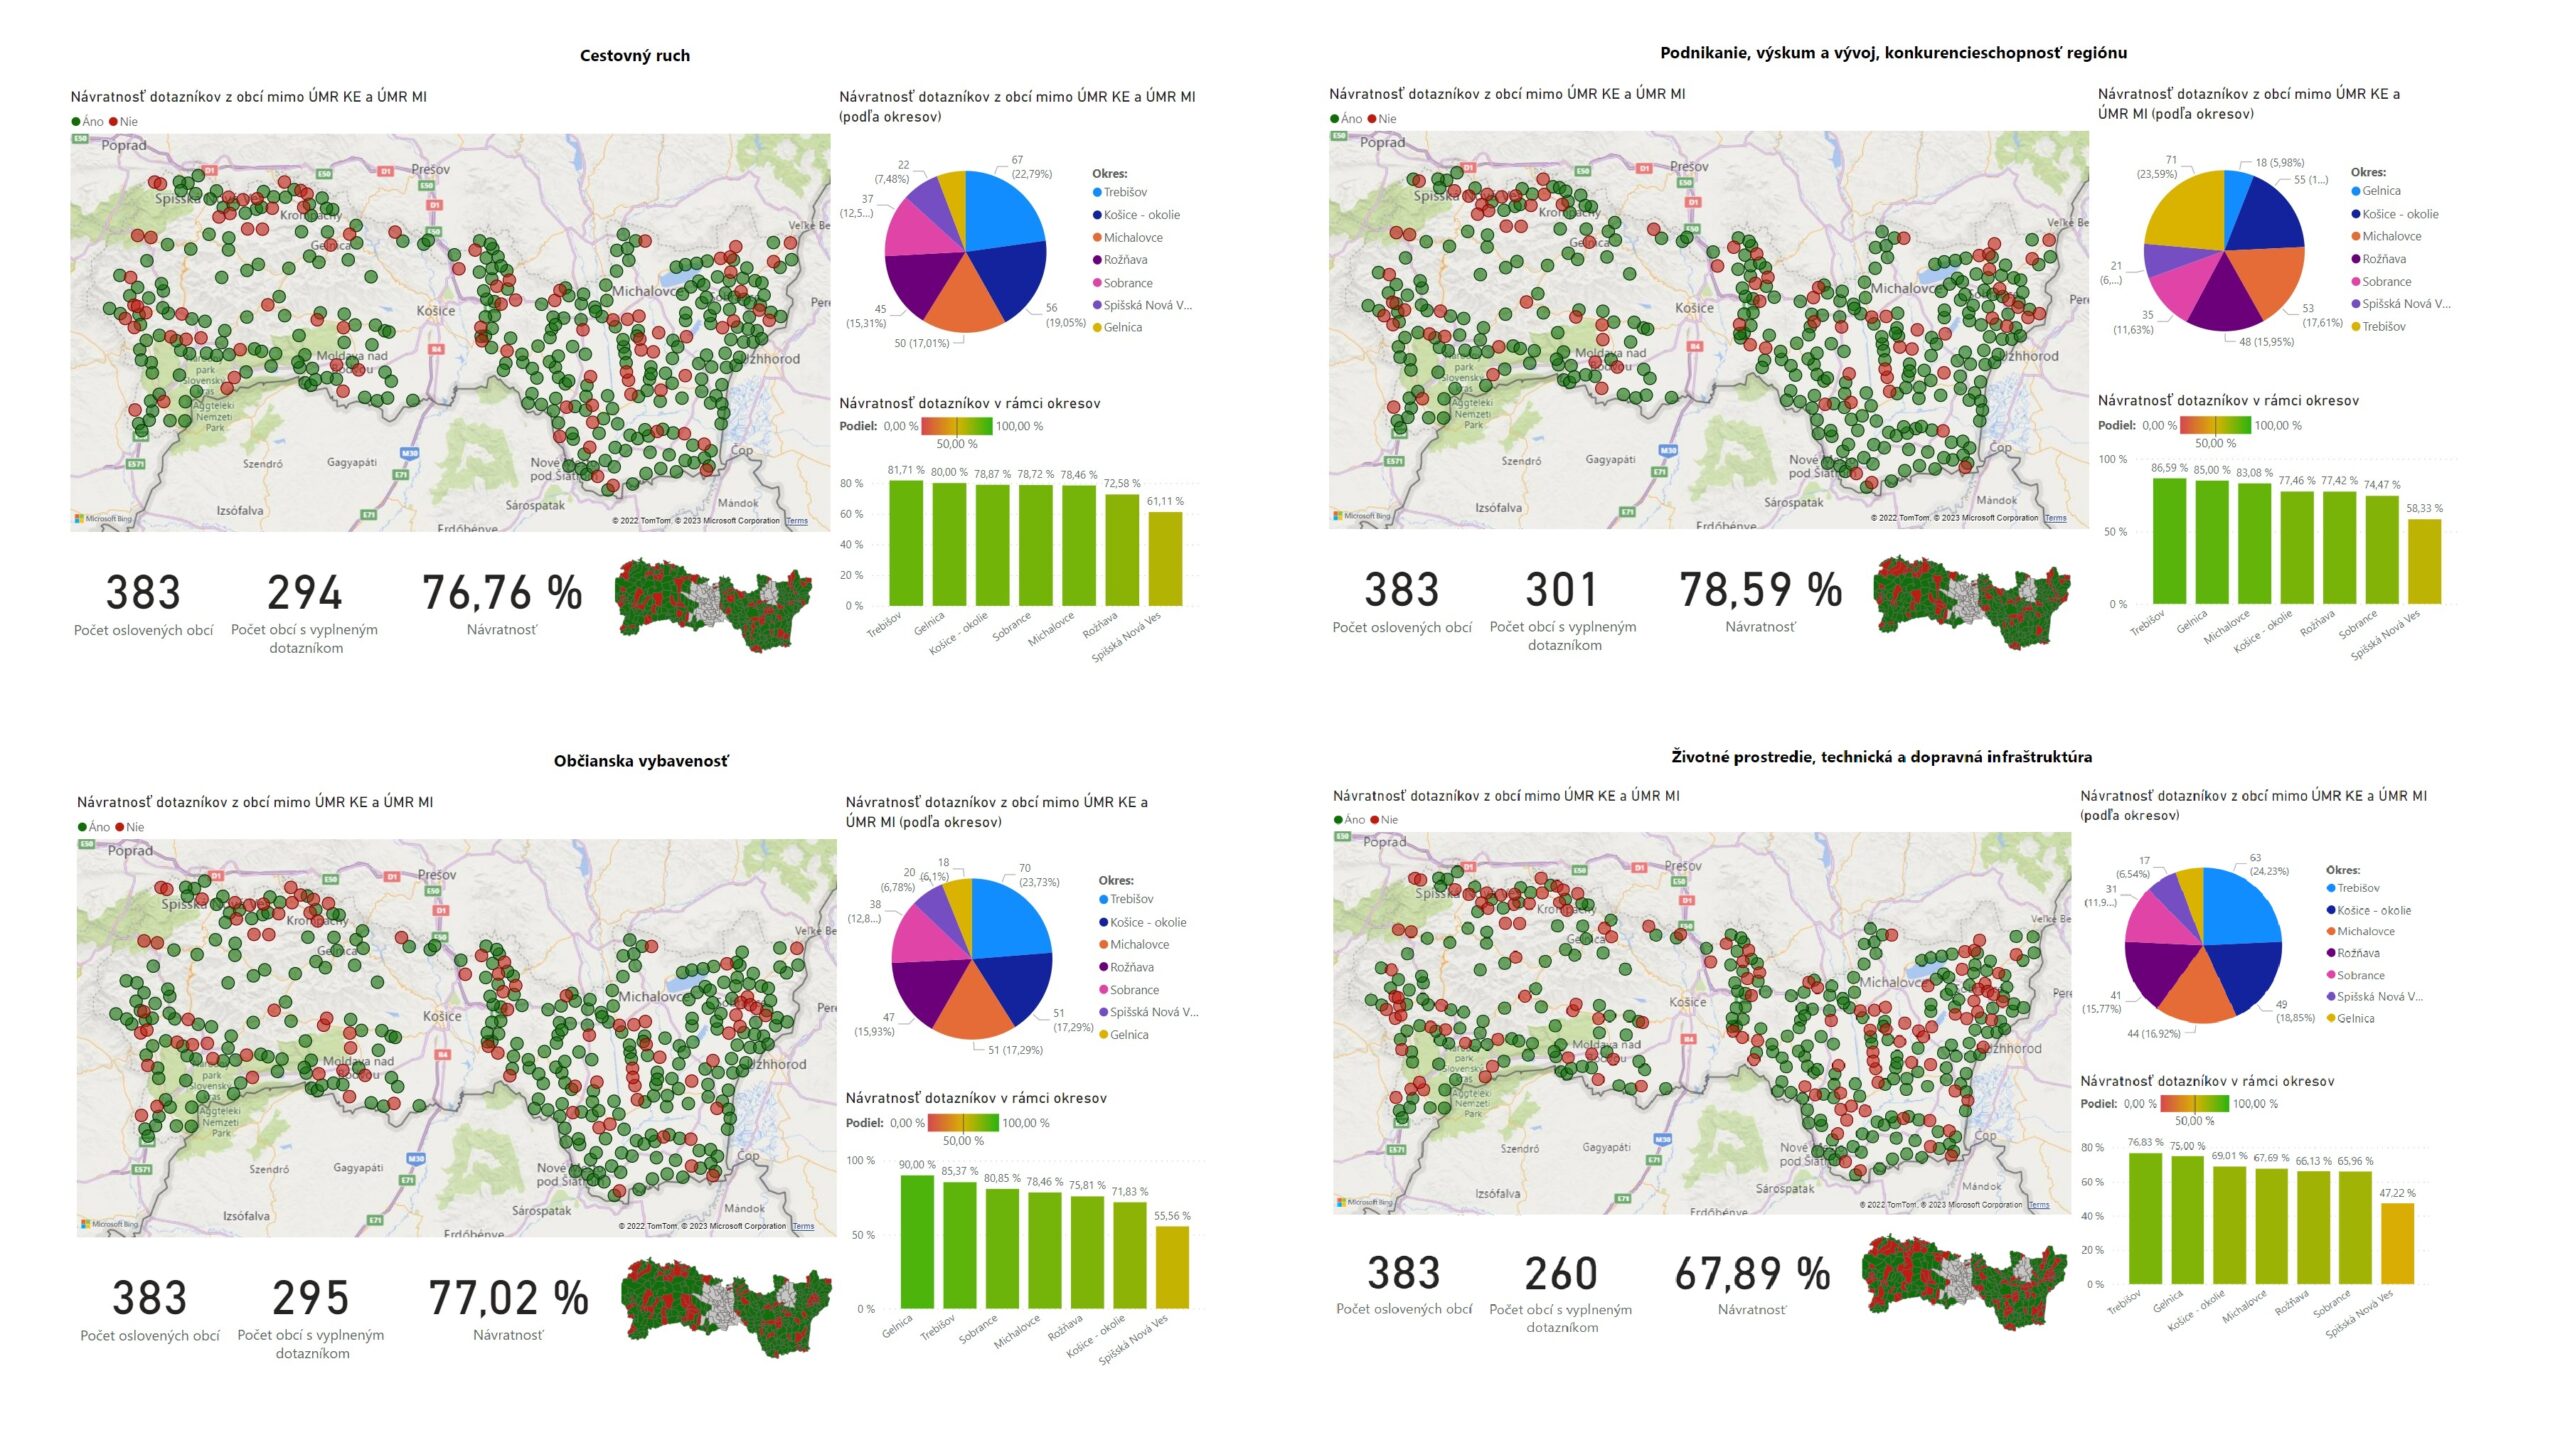Screen dimensions: 2560x1445
Task: Click the Podiel gradient scale in Podnikanie panel
Action: (2215, 425)
